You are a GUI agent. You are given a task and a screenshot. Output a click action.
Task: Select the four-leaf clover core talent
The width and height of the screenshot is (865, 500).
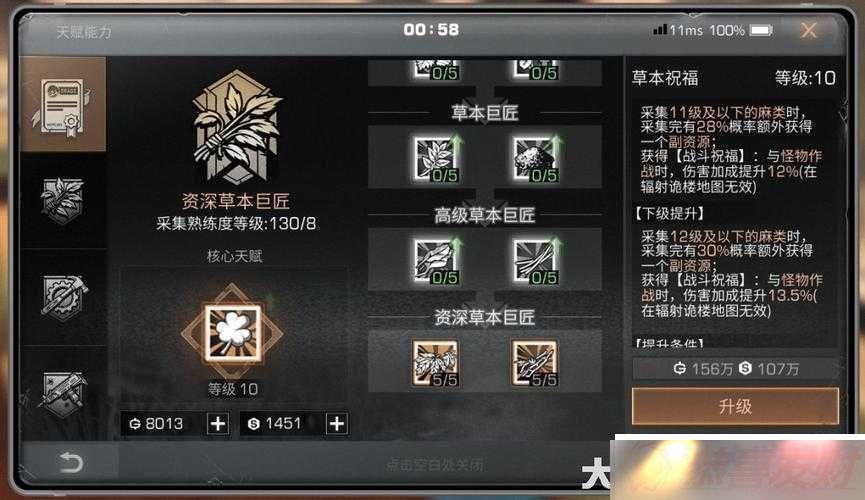click(x=232, y=333)
